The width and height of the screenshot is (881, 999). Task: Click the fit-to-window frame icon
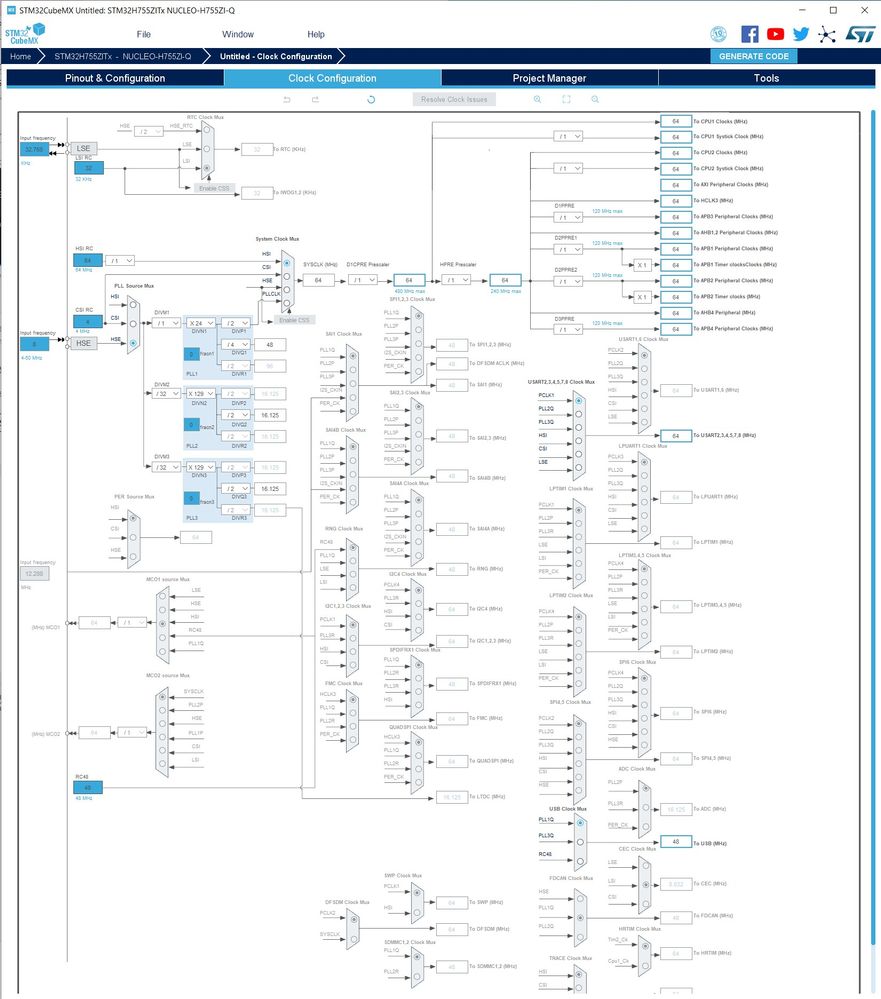point(566,99)
